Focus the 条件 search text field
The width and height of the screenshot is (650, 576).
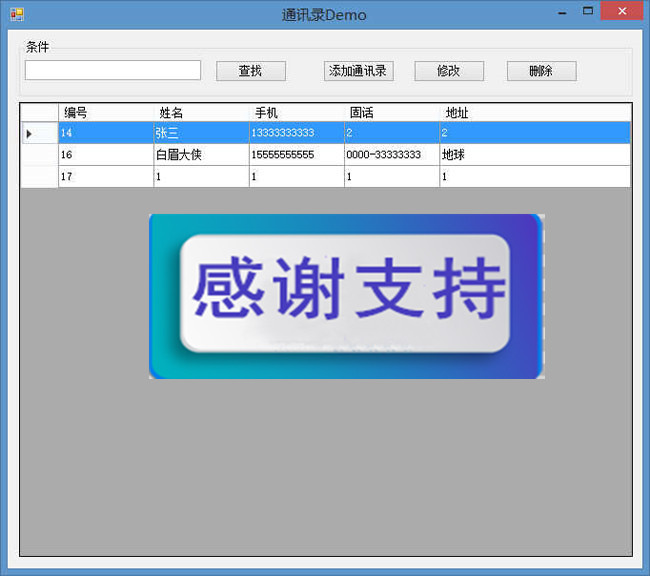(113, 70)
